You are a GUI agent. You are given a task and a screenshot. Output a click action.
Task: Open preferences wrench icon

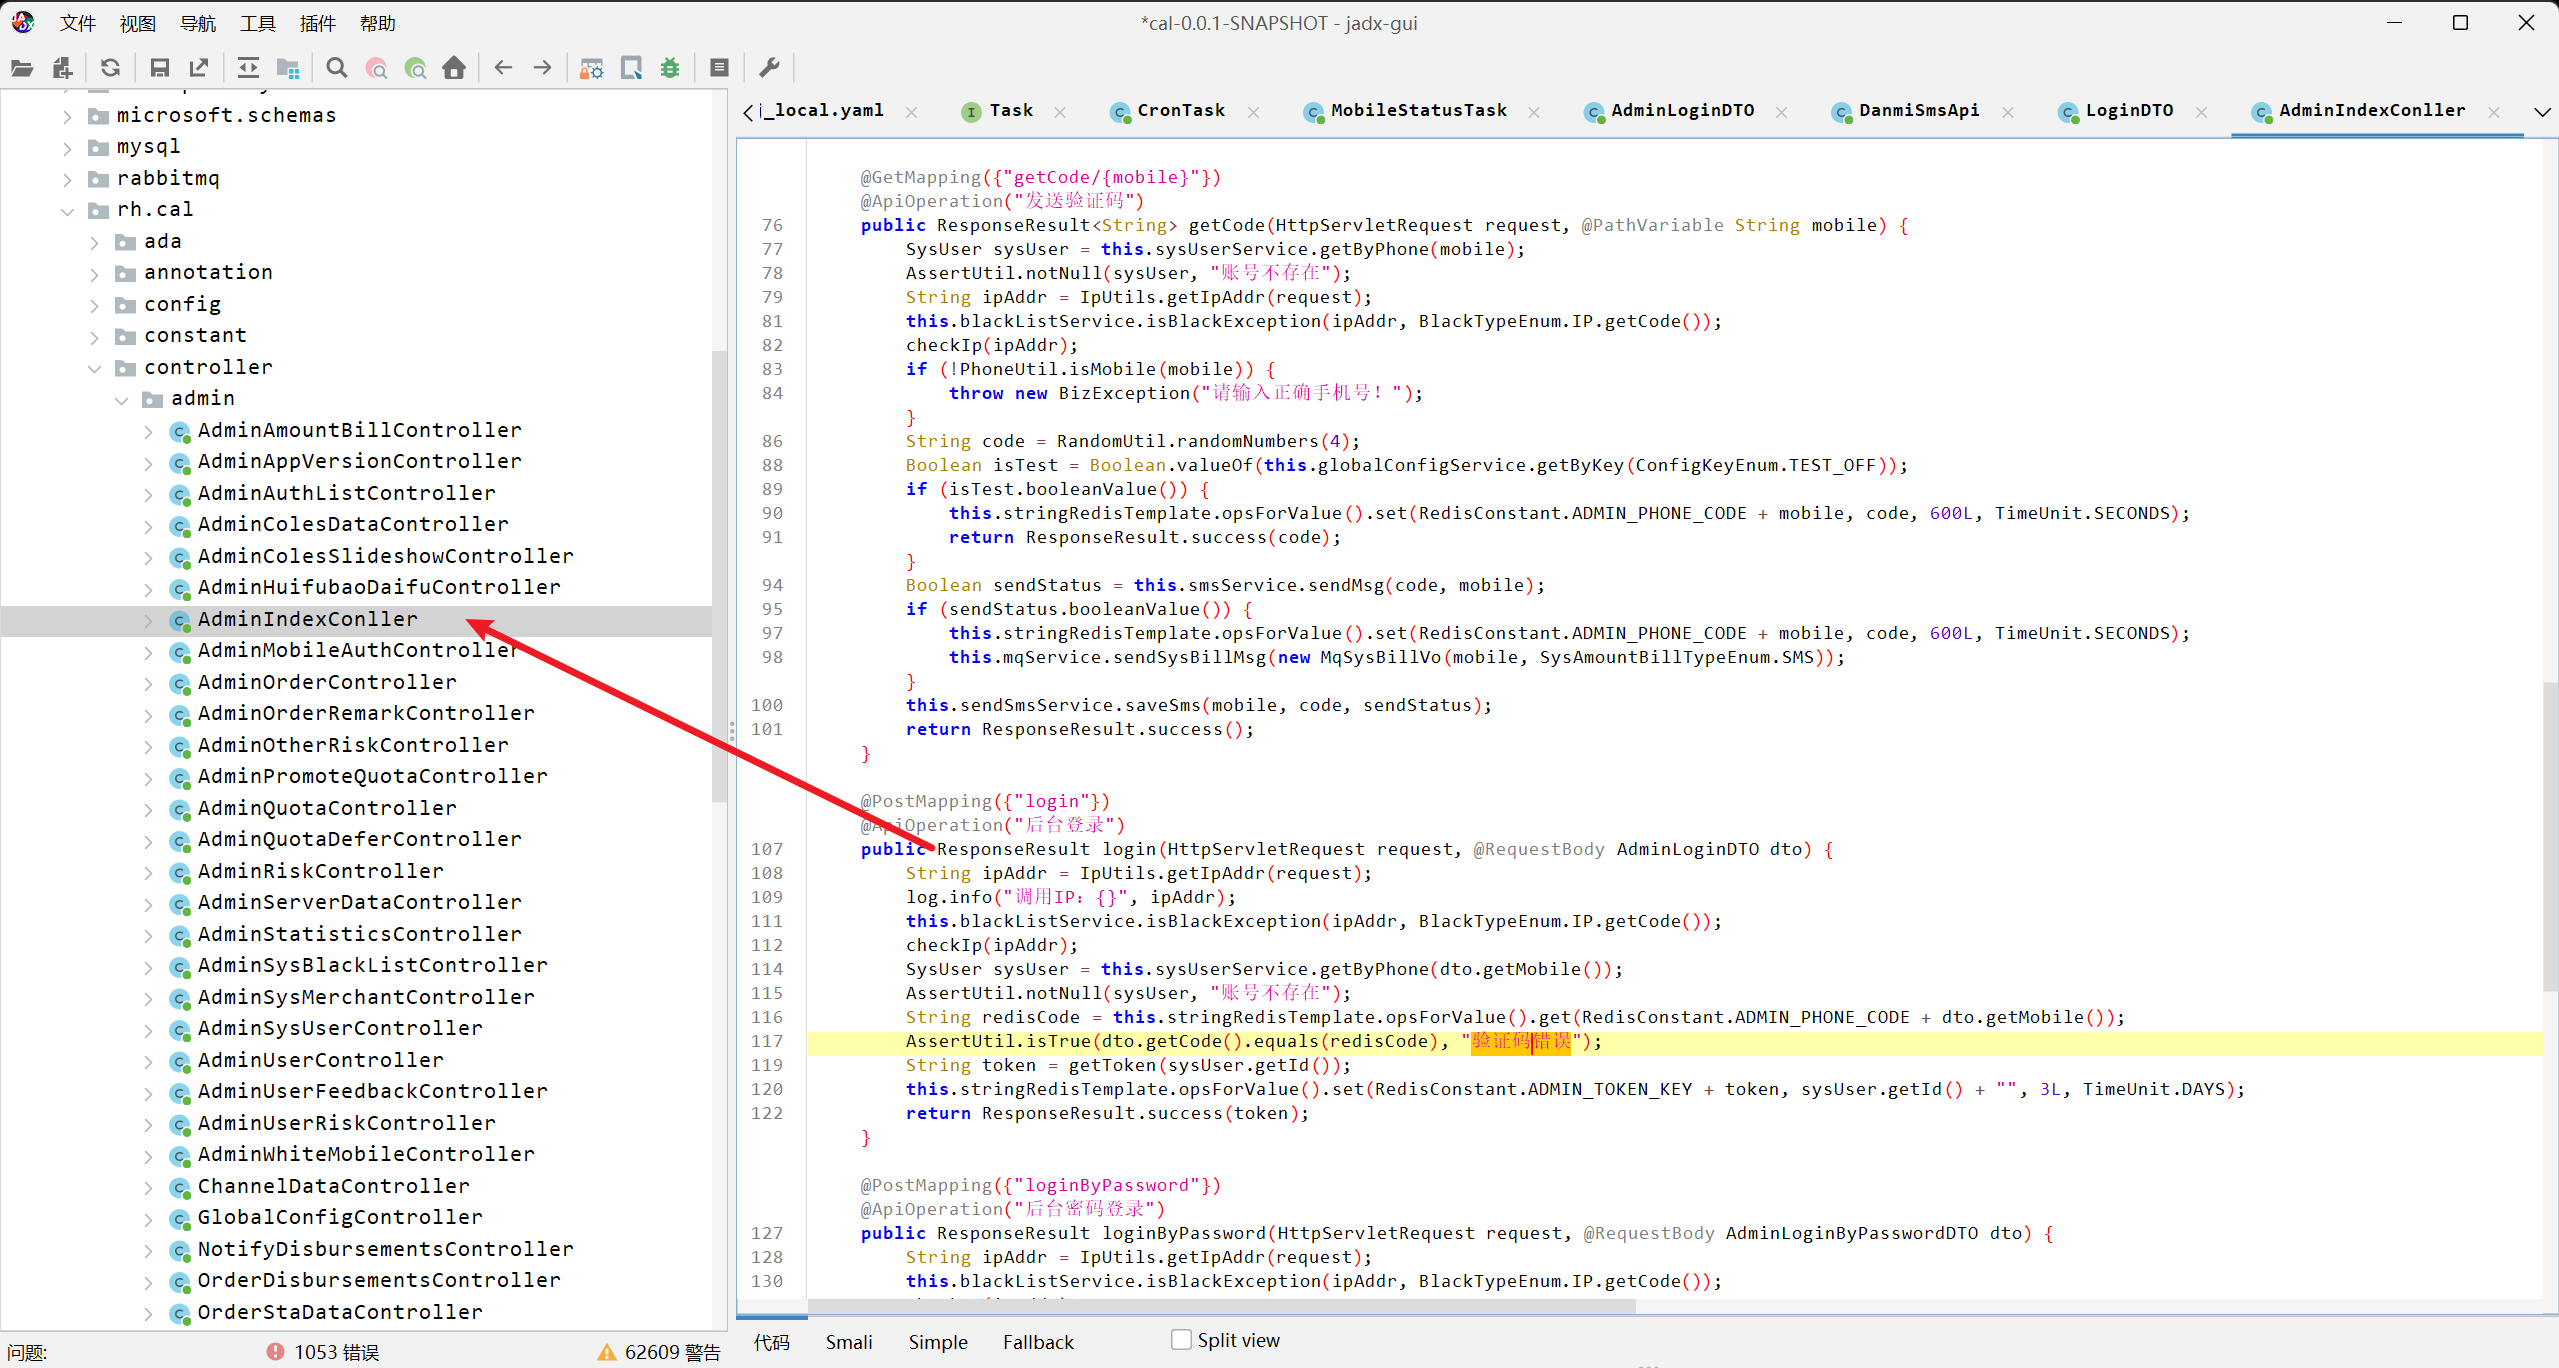point(769,68)
